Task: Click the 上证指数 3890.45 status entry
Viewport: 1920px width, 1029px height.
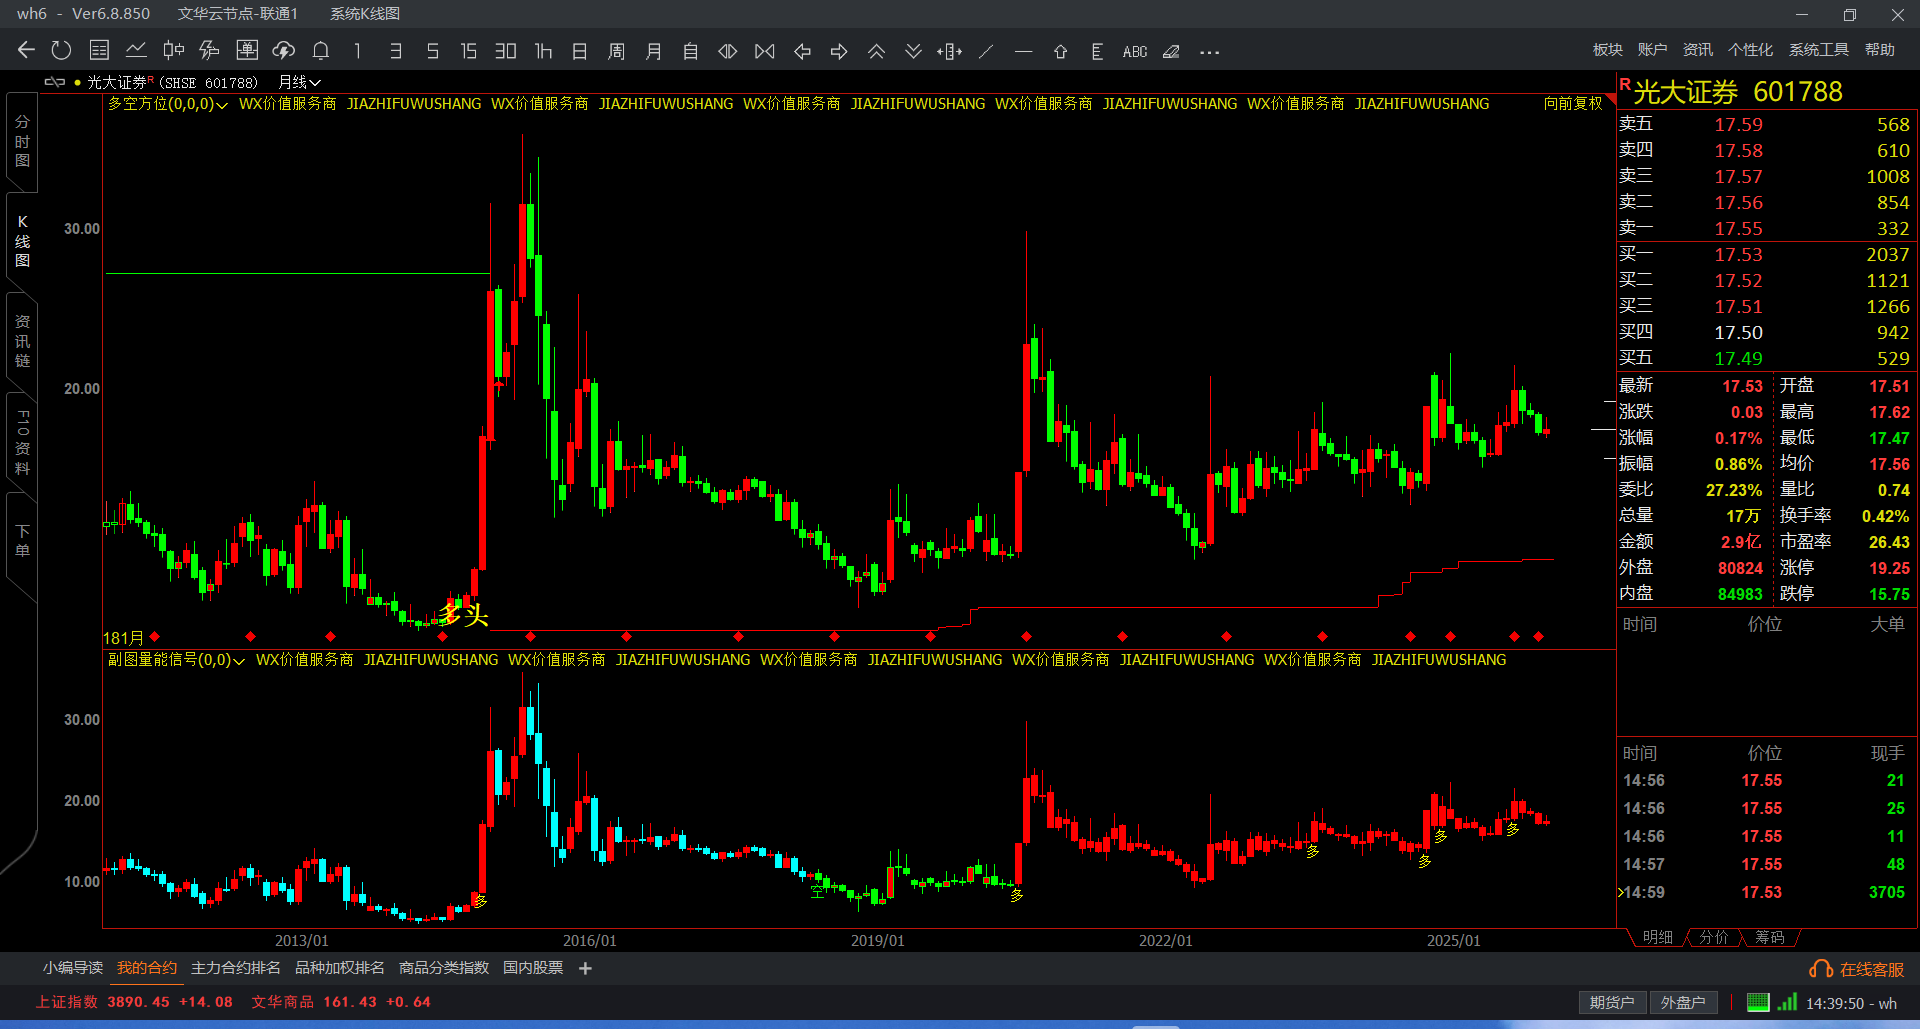Action: click(x=134, y=1002)
